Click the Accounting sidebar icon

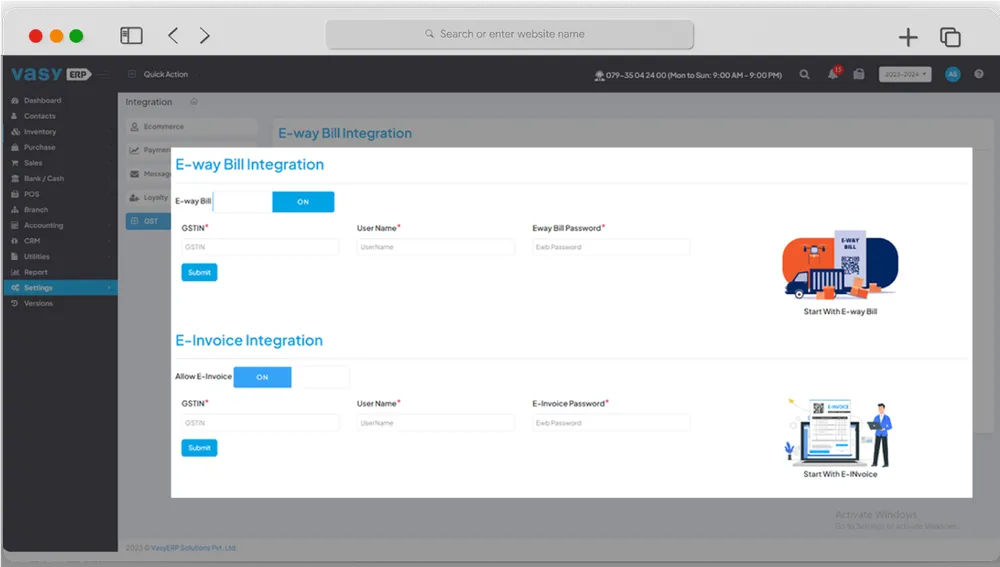[x=15, y=226]
